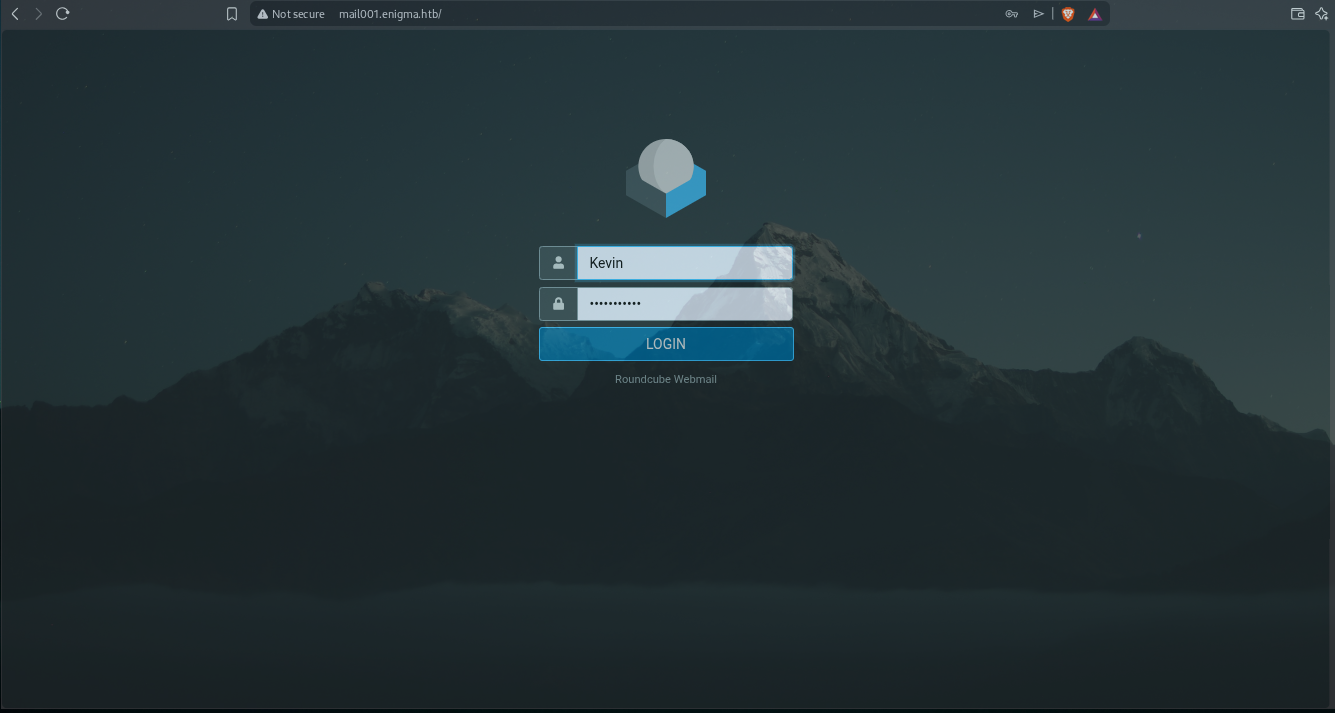This screenshot has height=713, width=1335.
Task: Click the user icon beside the username field
Action: [x=558, y=263]
